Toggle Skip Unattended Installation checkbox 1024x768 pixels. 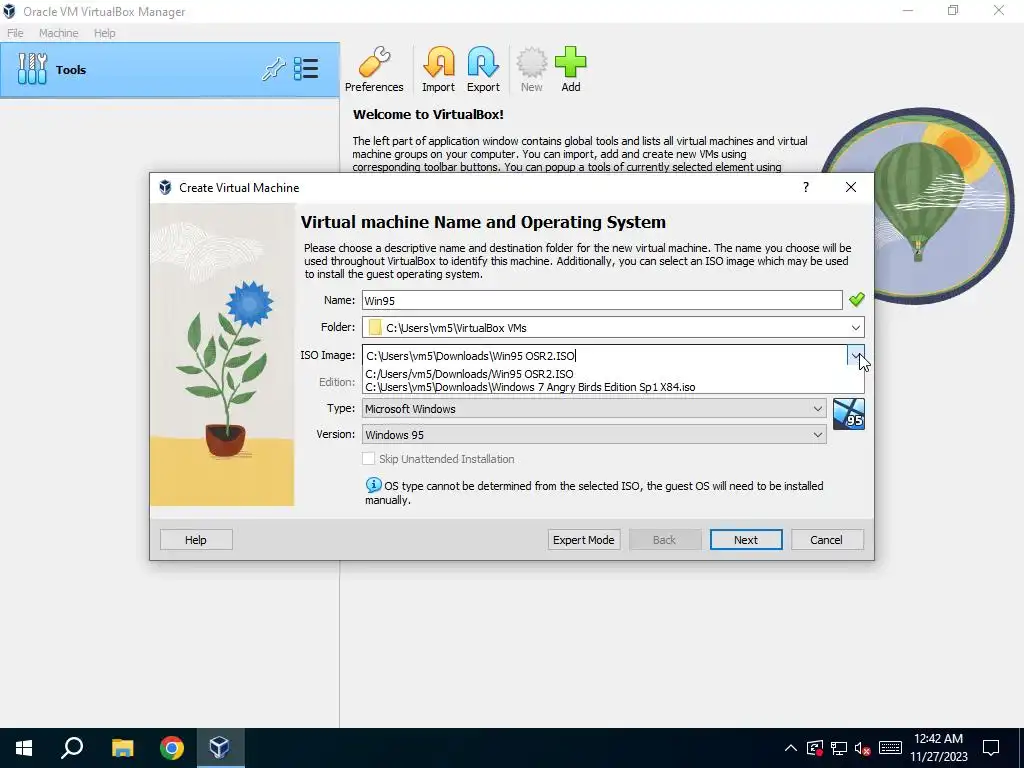368,458
